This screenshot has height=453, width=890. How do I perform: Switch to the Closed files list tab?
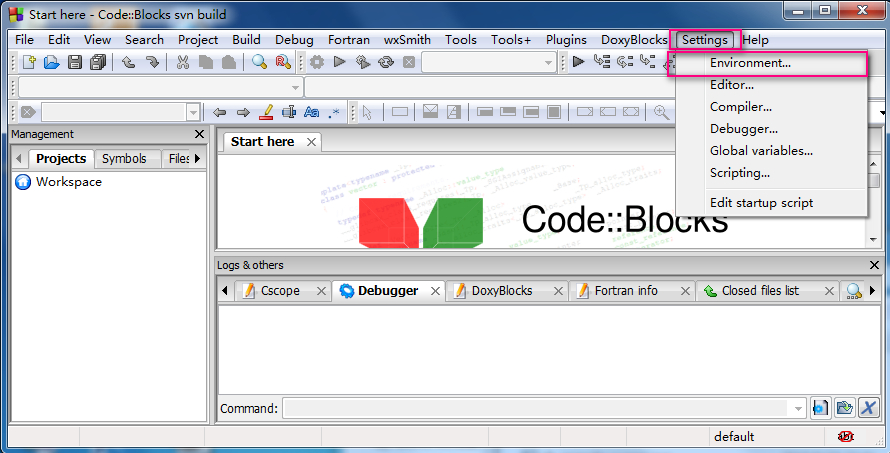760,291
